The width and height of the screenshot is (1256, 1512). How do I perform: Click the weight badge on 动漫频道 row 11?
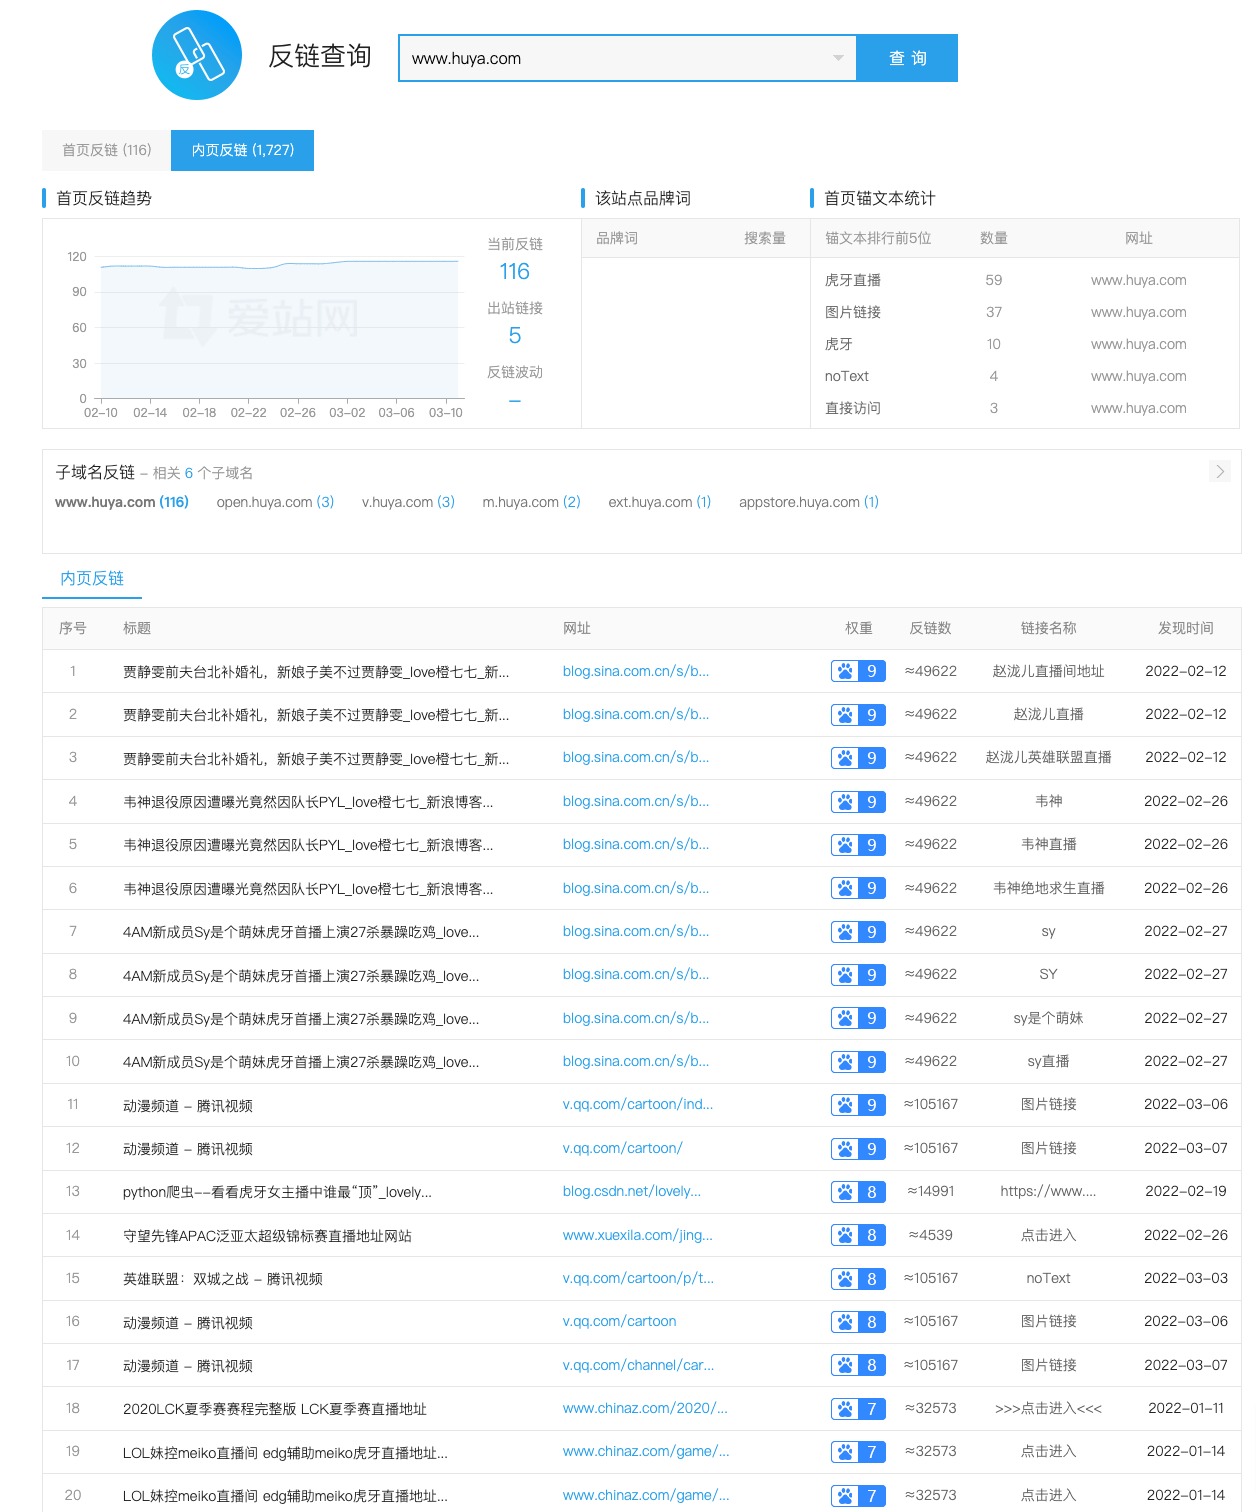857,1104
